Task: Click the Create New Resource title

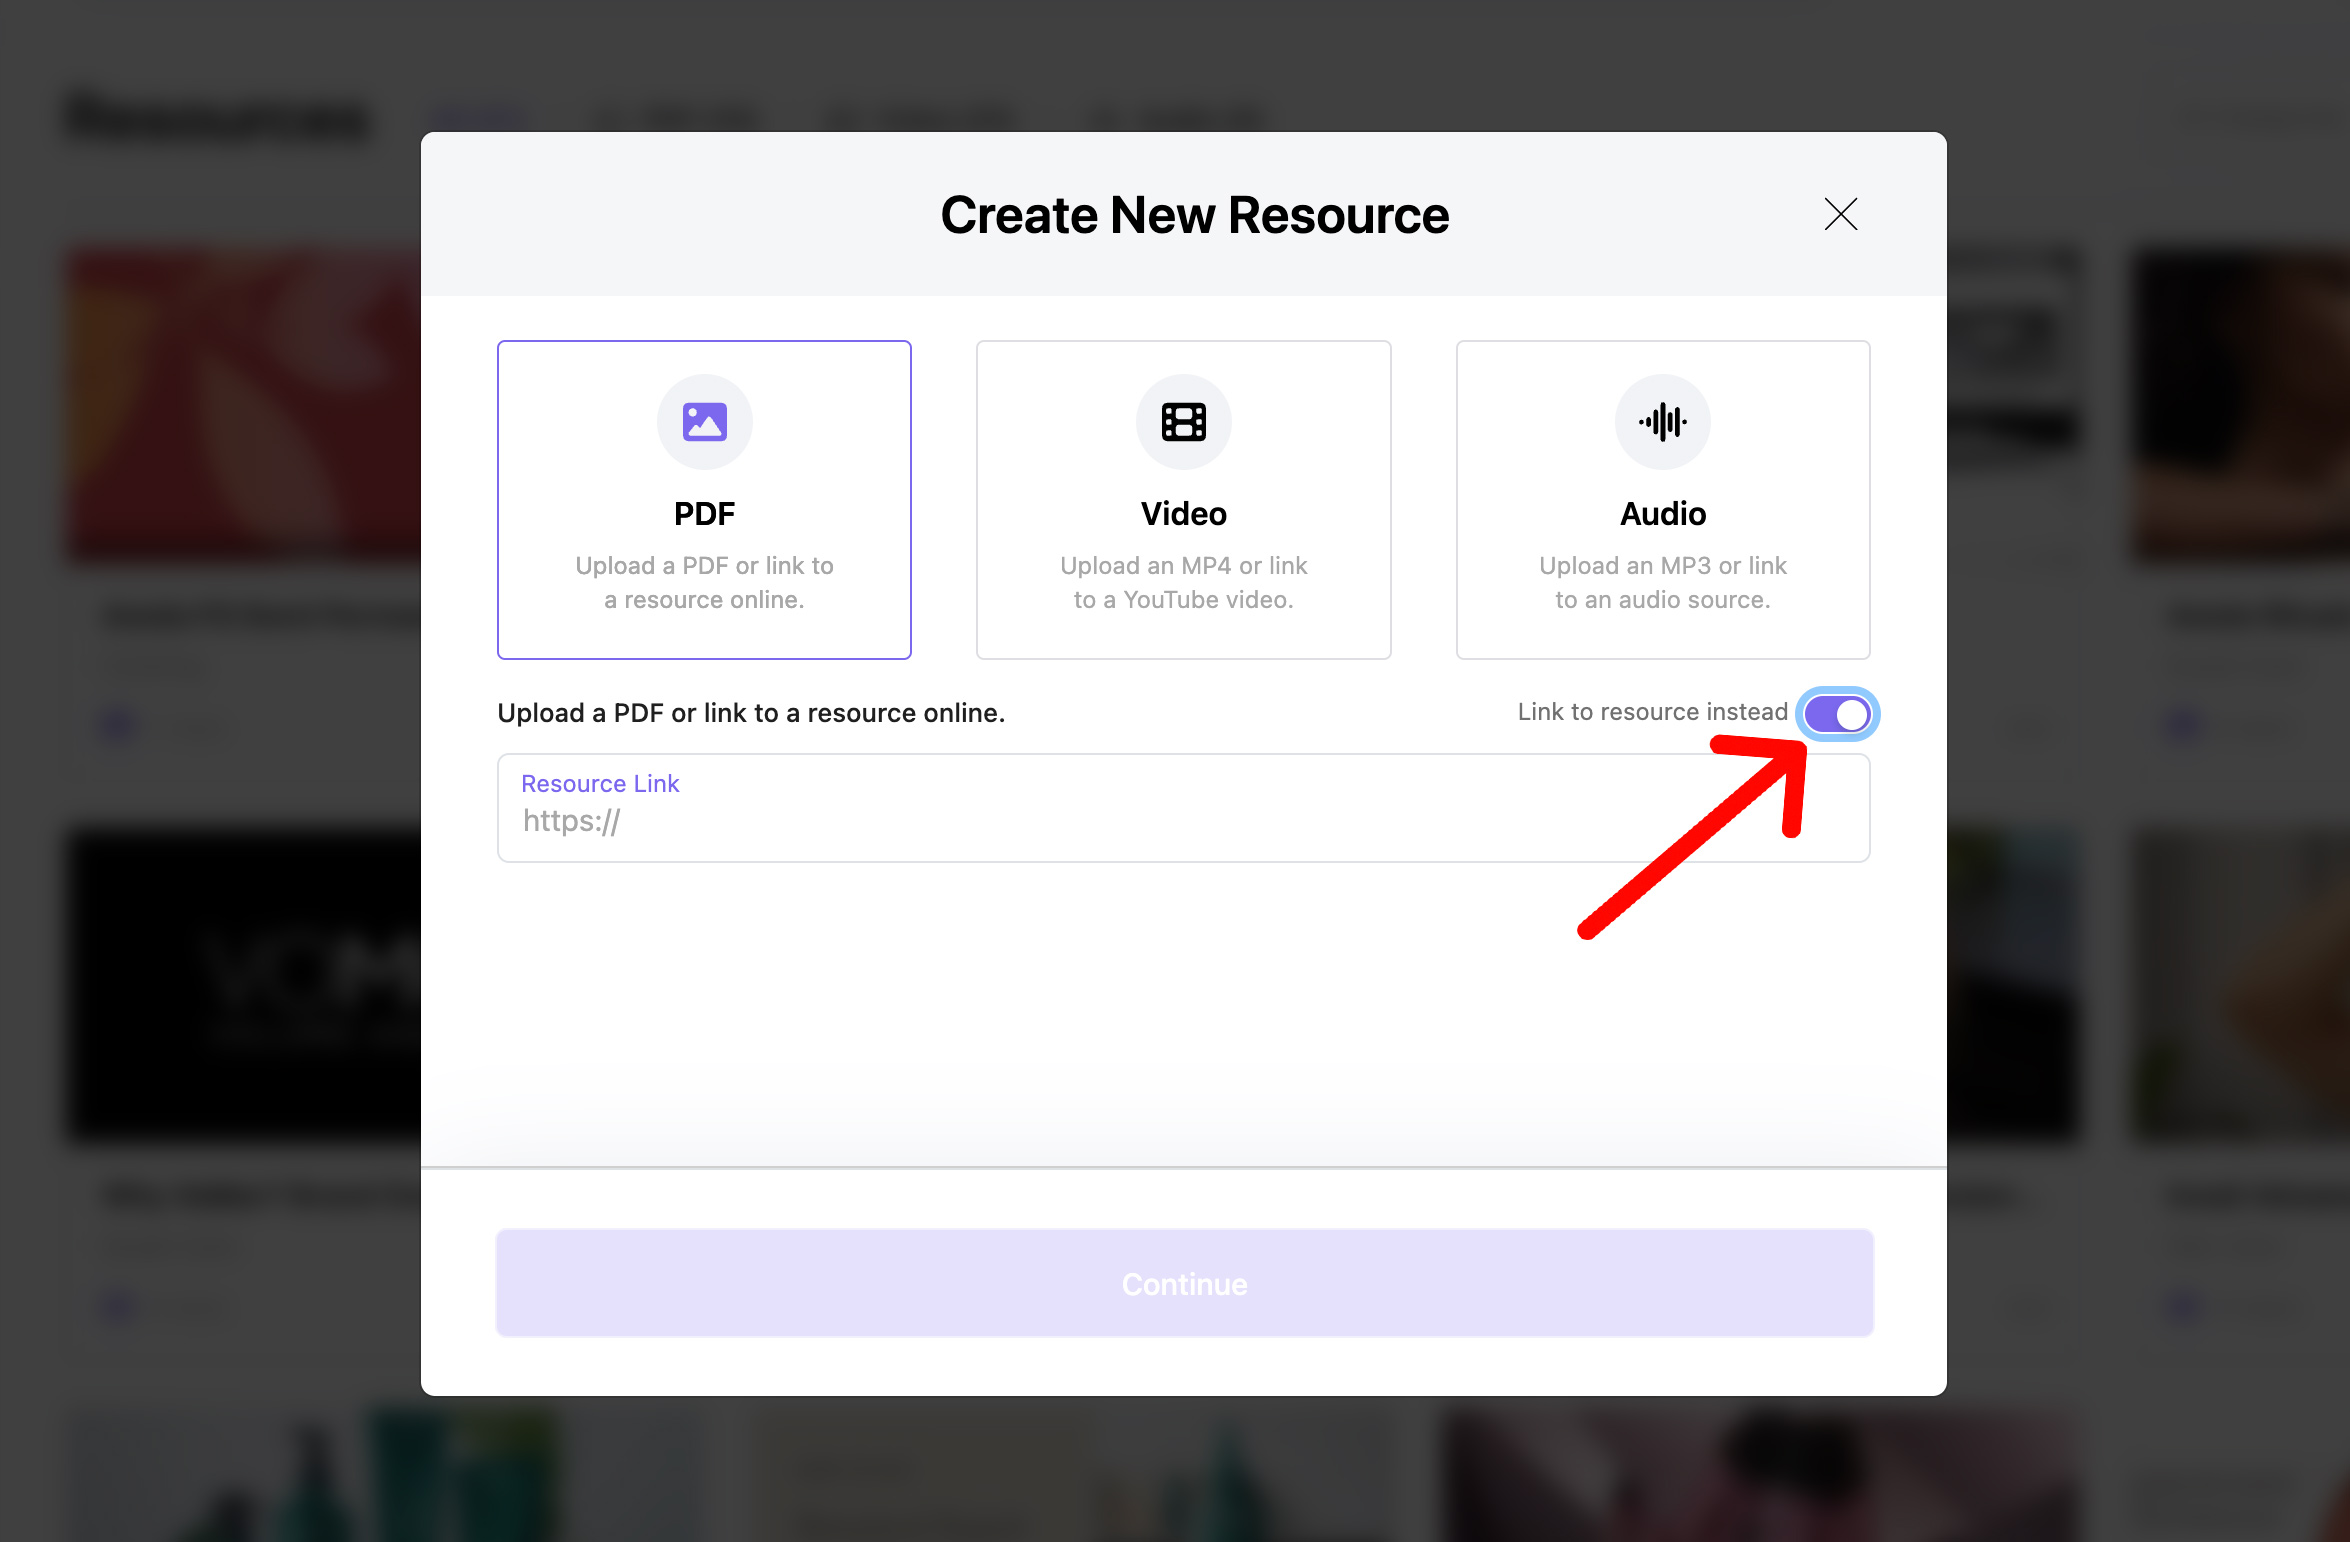Action: coord(1195,215)
